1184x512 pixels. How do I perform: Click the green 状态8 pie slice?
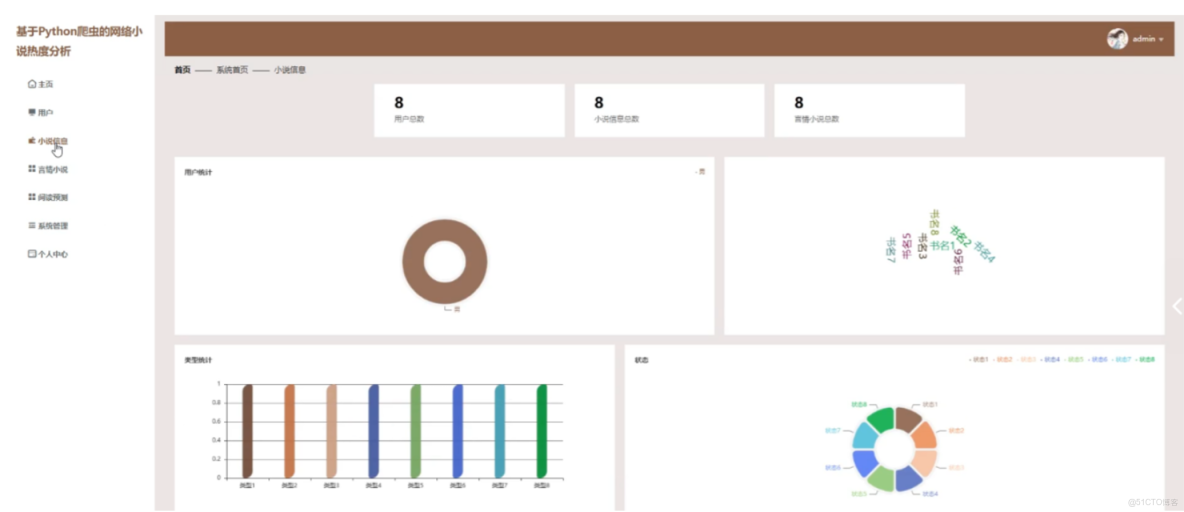pyautogui.click(x=881, y=419)
